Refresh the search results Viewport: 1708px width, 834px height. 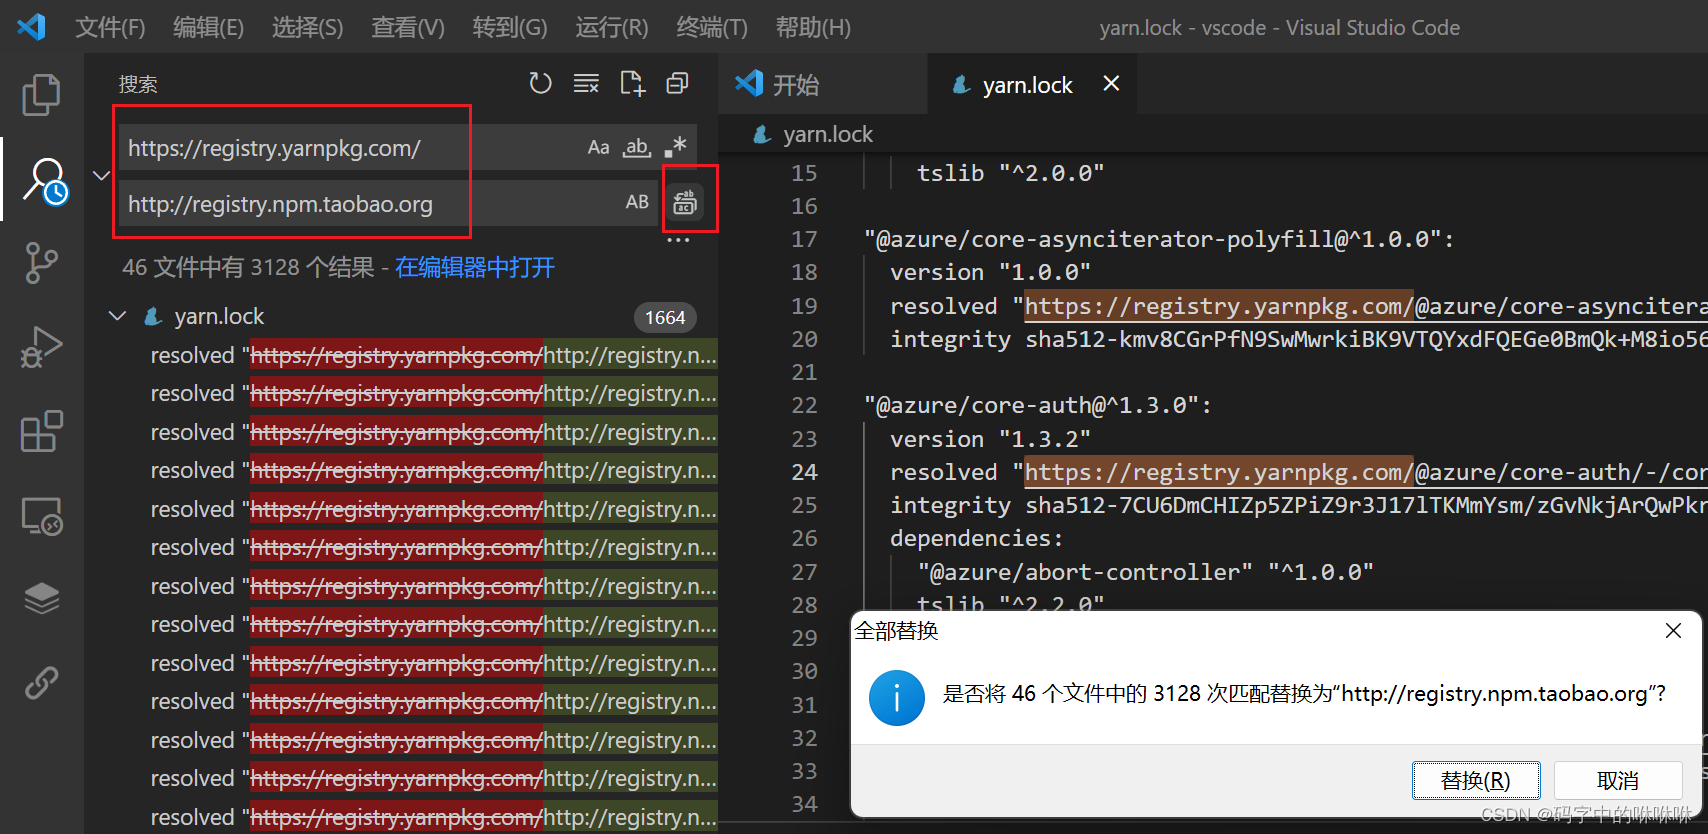540,83
